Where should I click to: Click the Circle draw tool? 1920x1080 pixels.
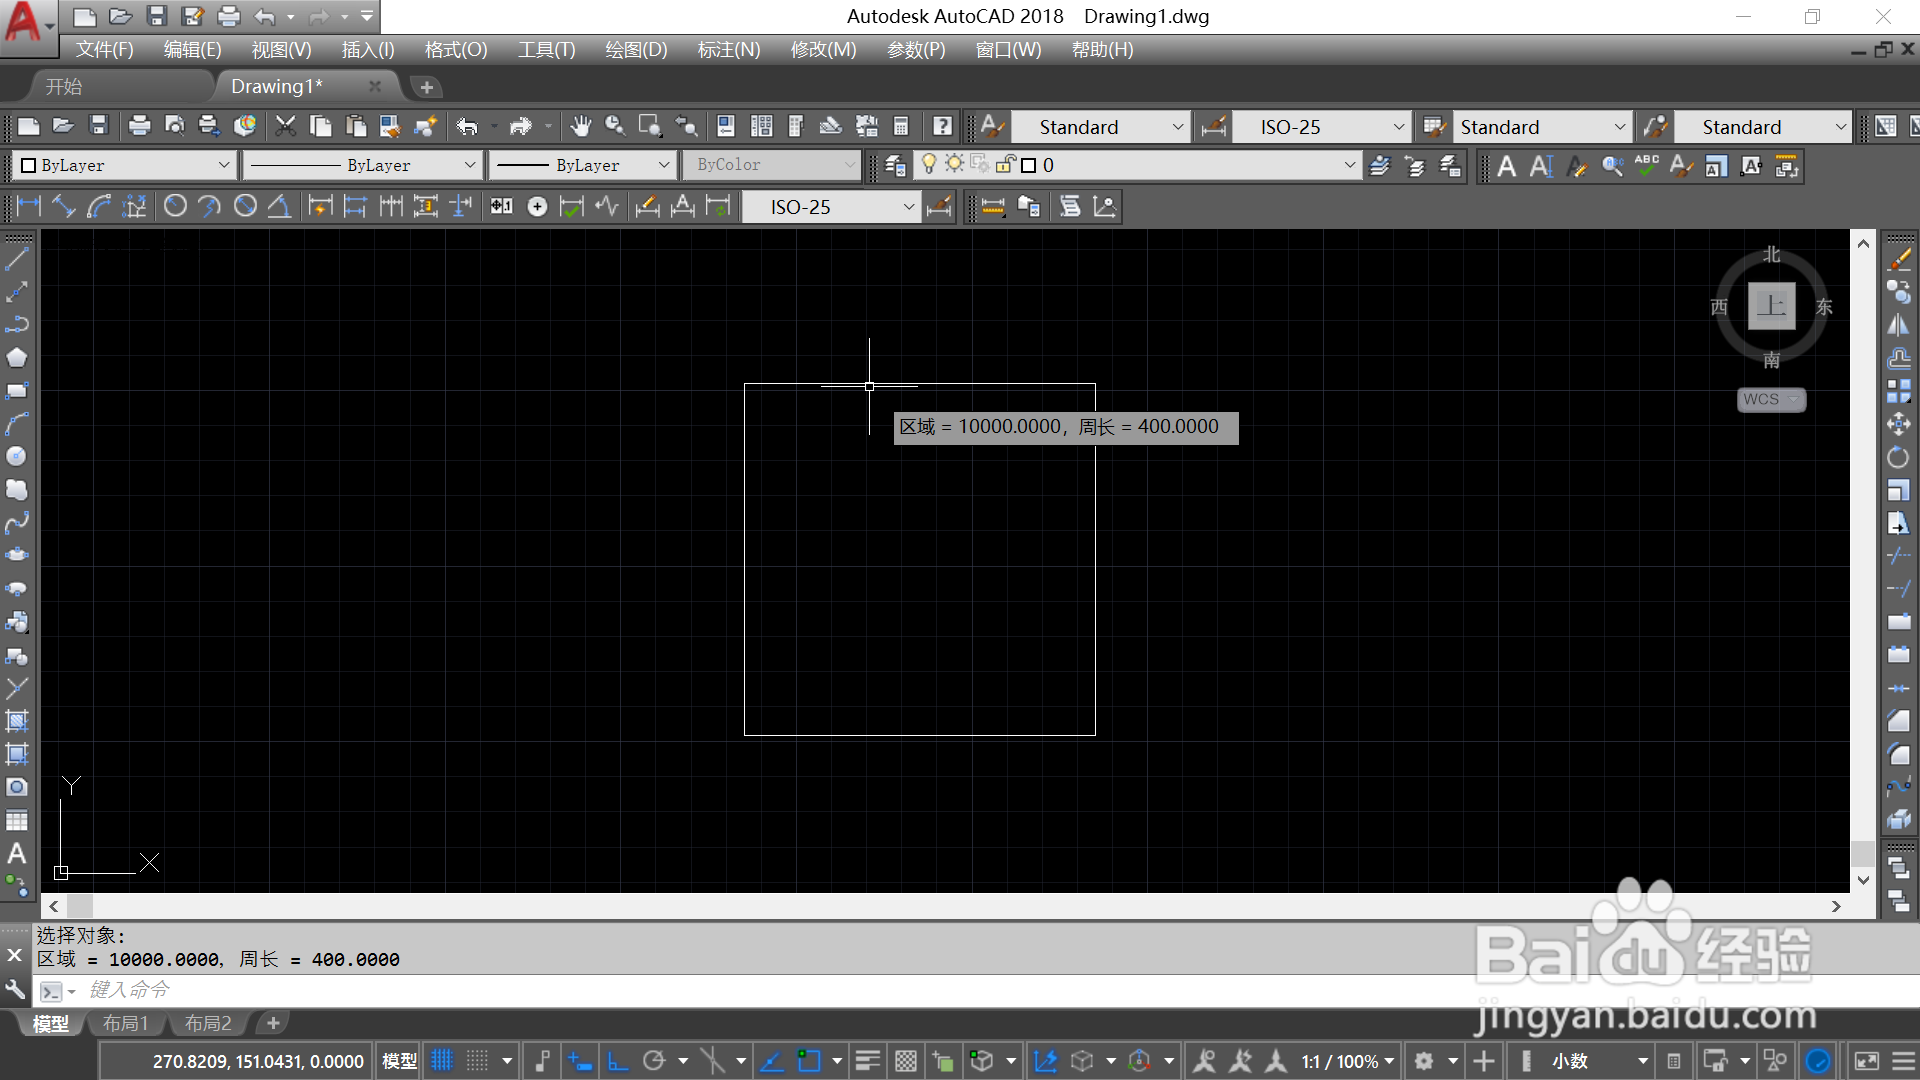[17, 456]
